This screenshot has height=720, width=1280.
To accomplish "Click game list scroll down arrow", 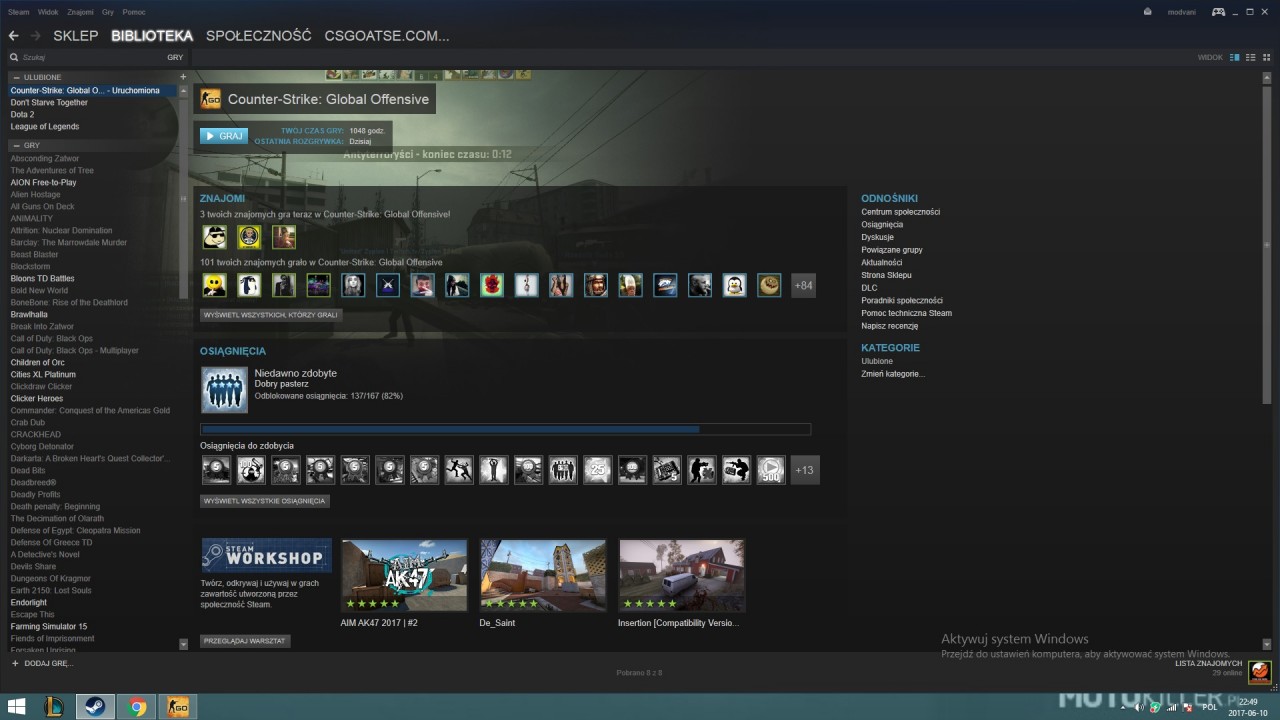I will click(183, 645).
